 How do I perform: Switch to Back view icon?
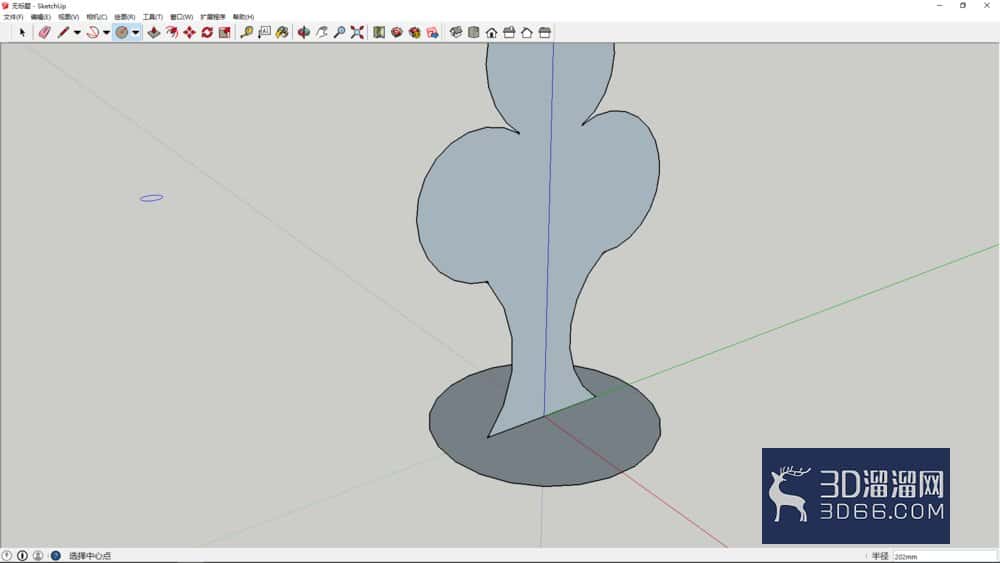tap(527, 33)
